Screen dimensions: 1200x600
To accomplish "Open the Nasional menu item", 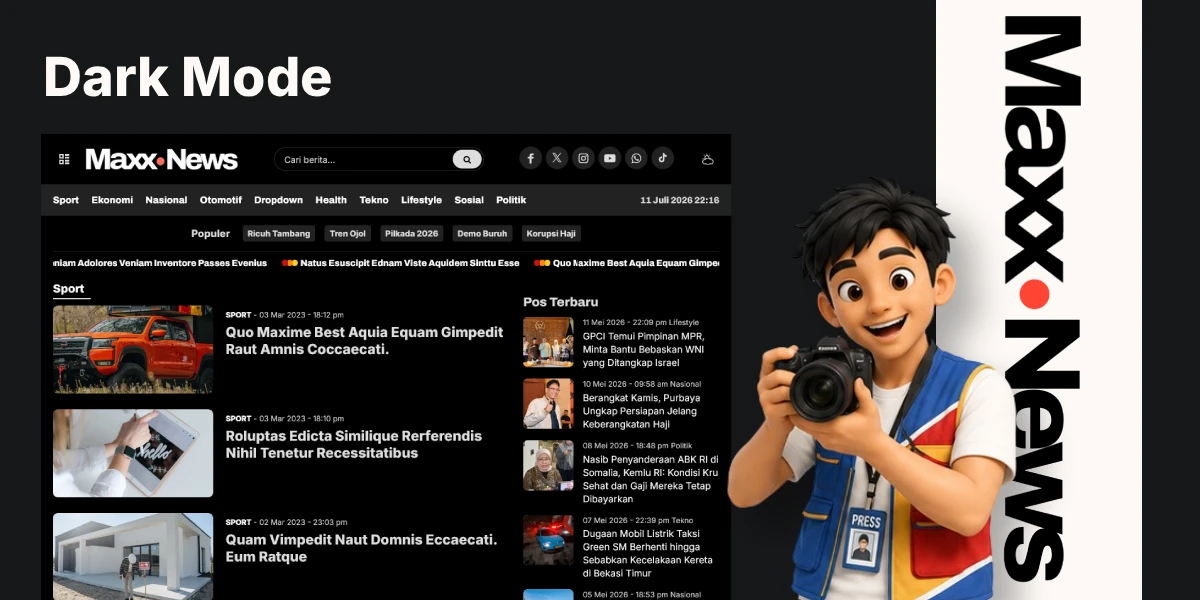I will coord(166,200).
